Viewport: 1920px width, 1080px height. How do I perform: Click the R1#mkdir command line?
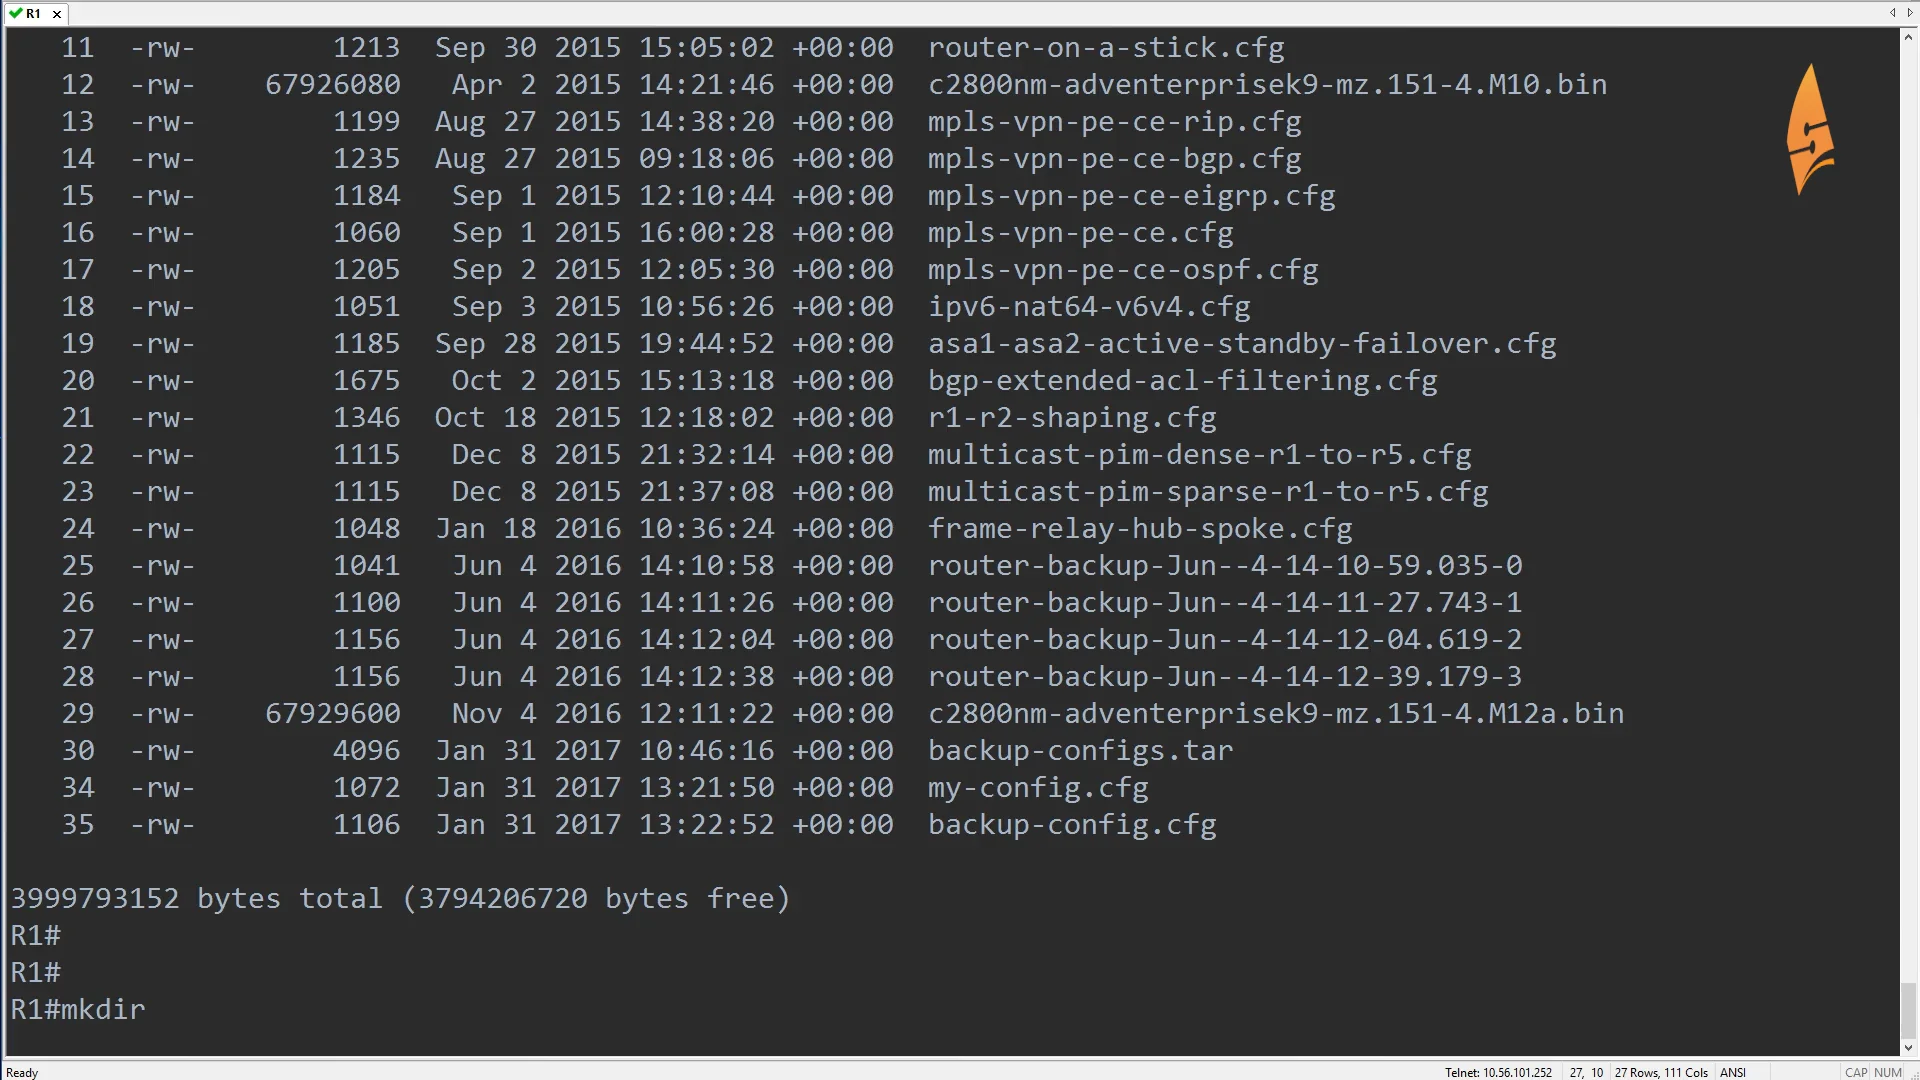coord(78,1009)
